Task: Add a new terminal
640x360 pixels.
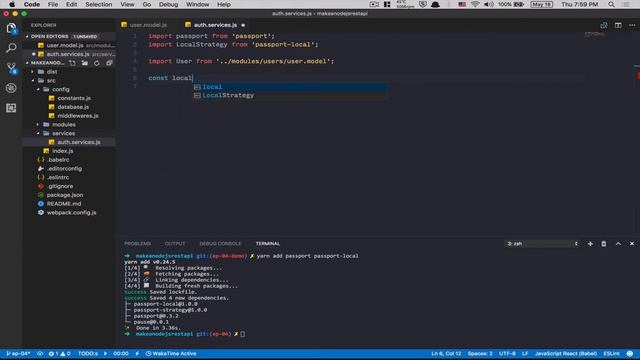Action: coord(590,244)
